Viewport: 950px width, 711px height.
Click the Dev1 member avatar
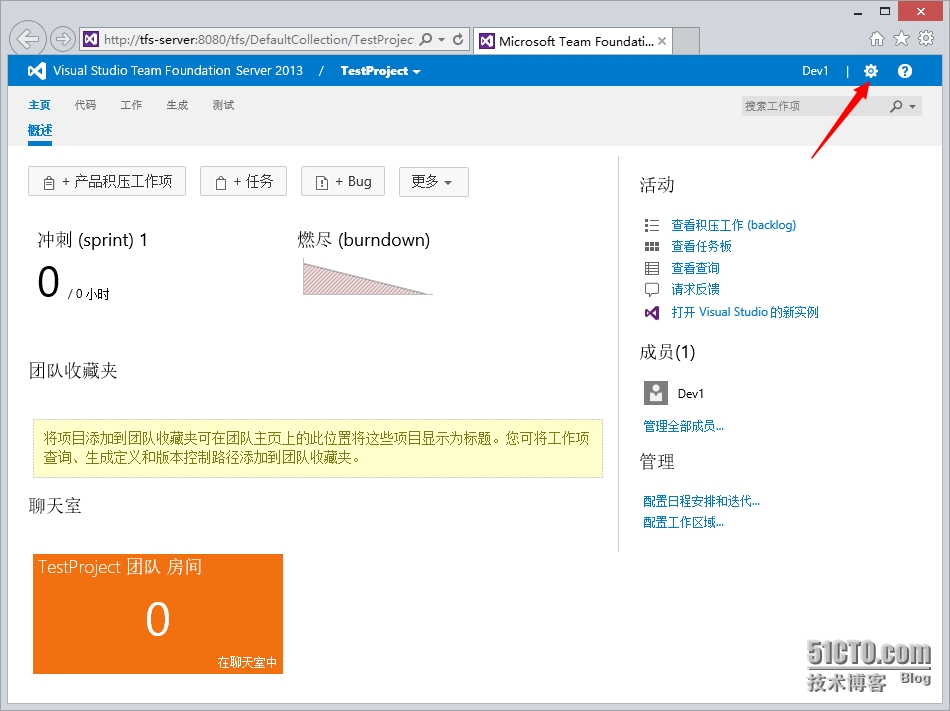point(656,393)
